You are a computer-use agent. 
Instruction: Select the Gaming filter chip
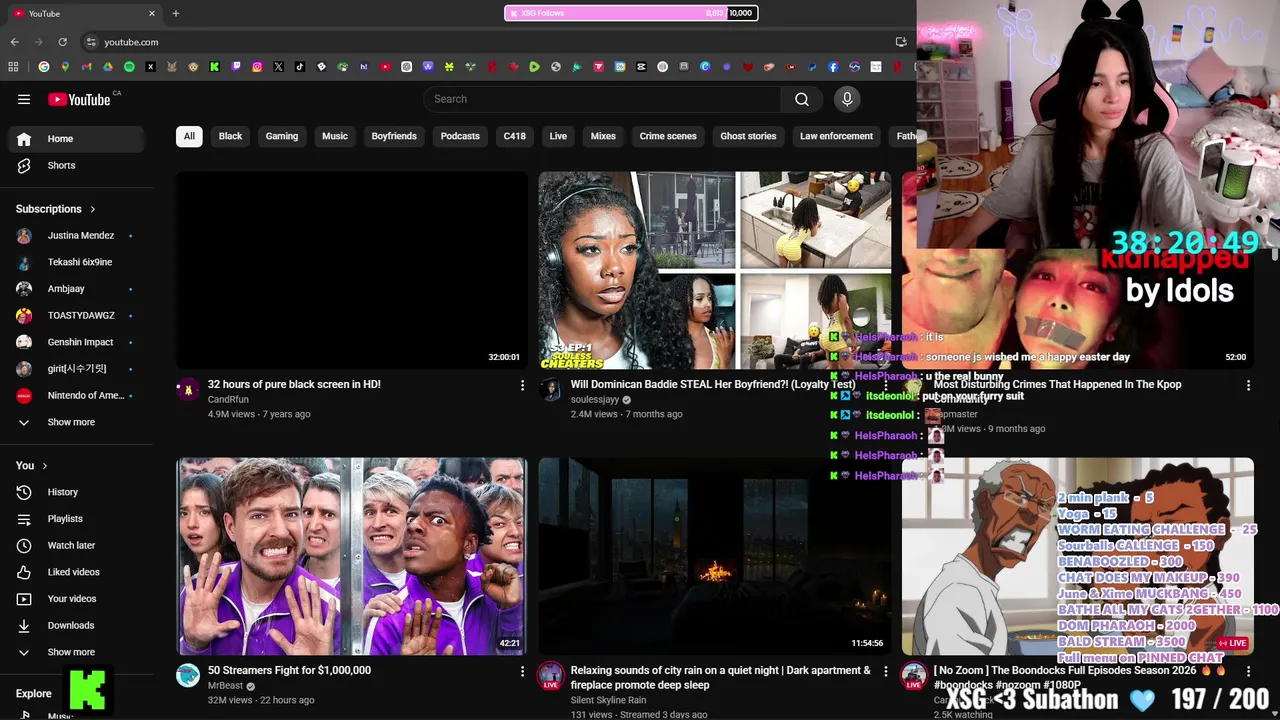[x=282, y=136]
